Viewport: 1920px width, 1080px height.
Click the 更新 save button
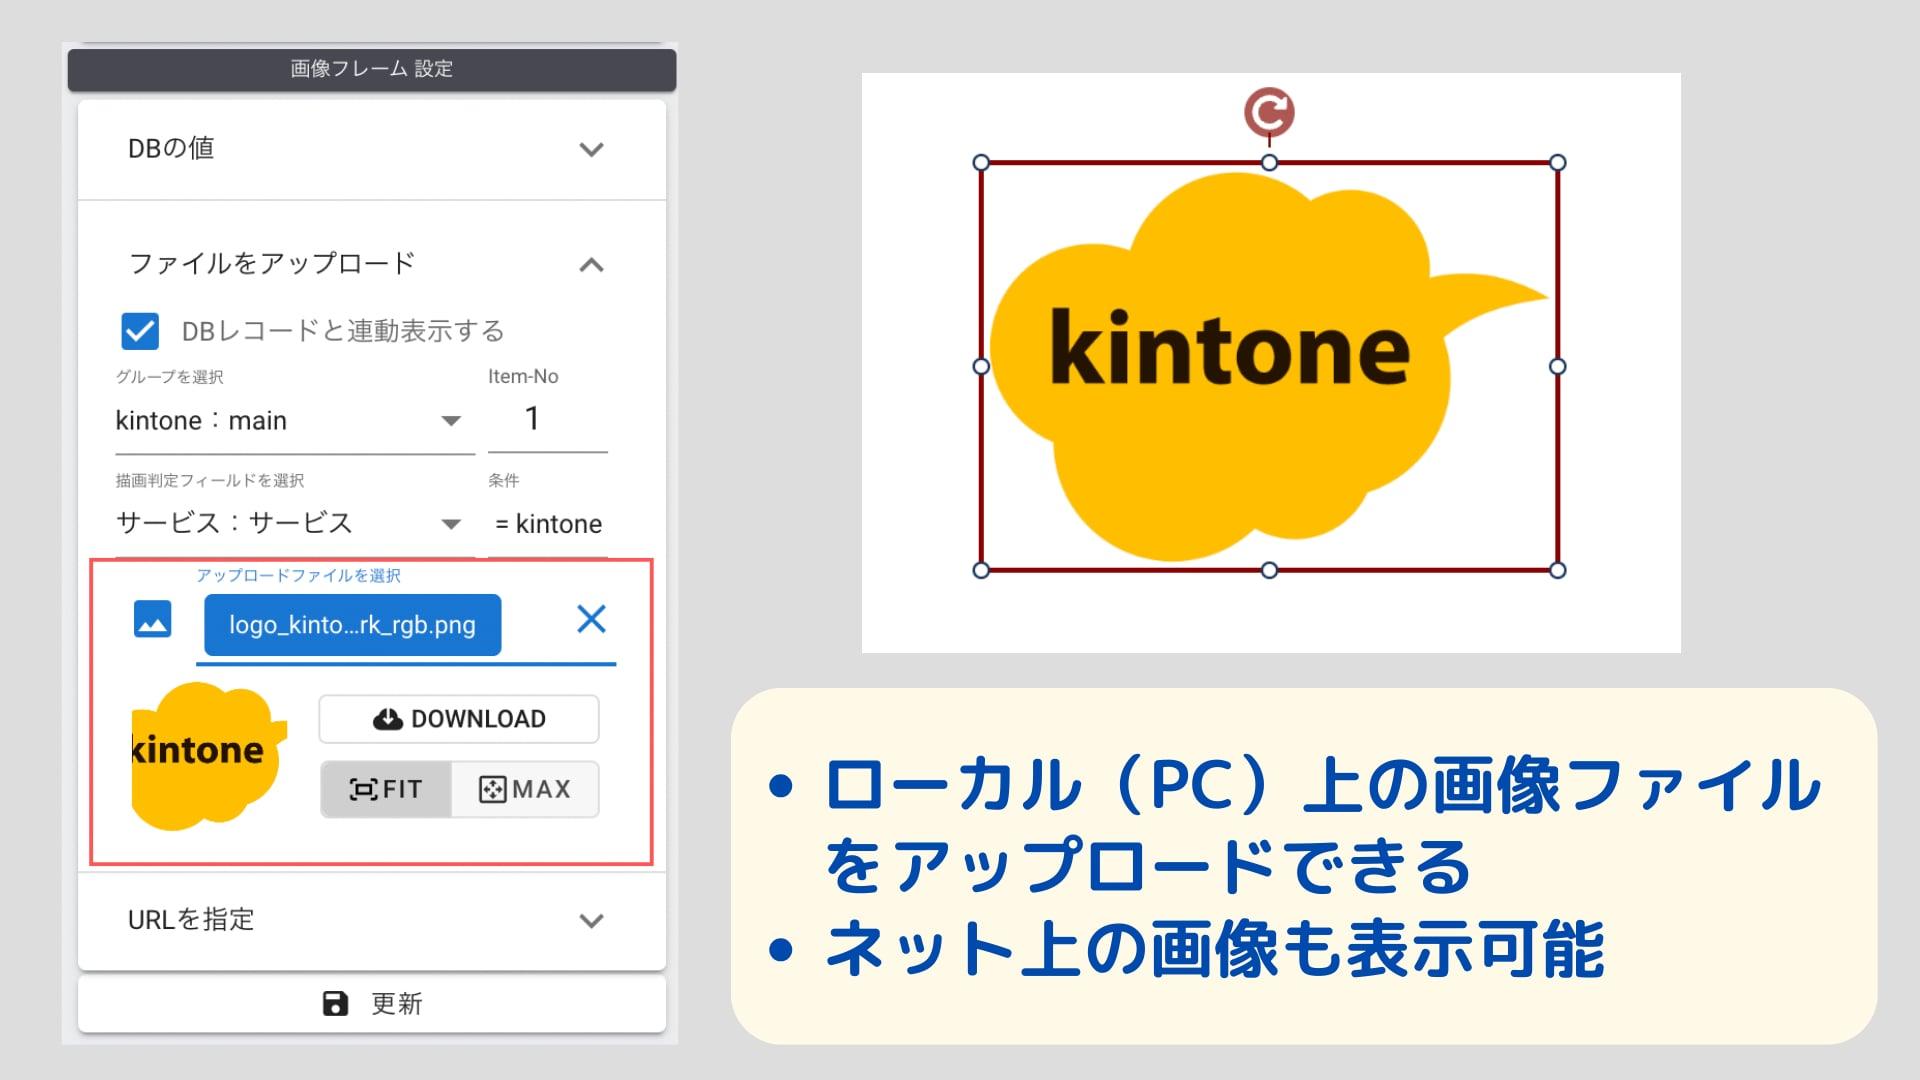(372, 1003)
